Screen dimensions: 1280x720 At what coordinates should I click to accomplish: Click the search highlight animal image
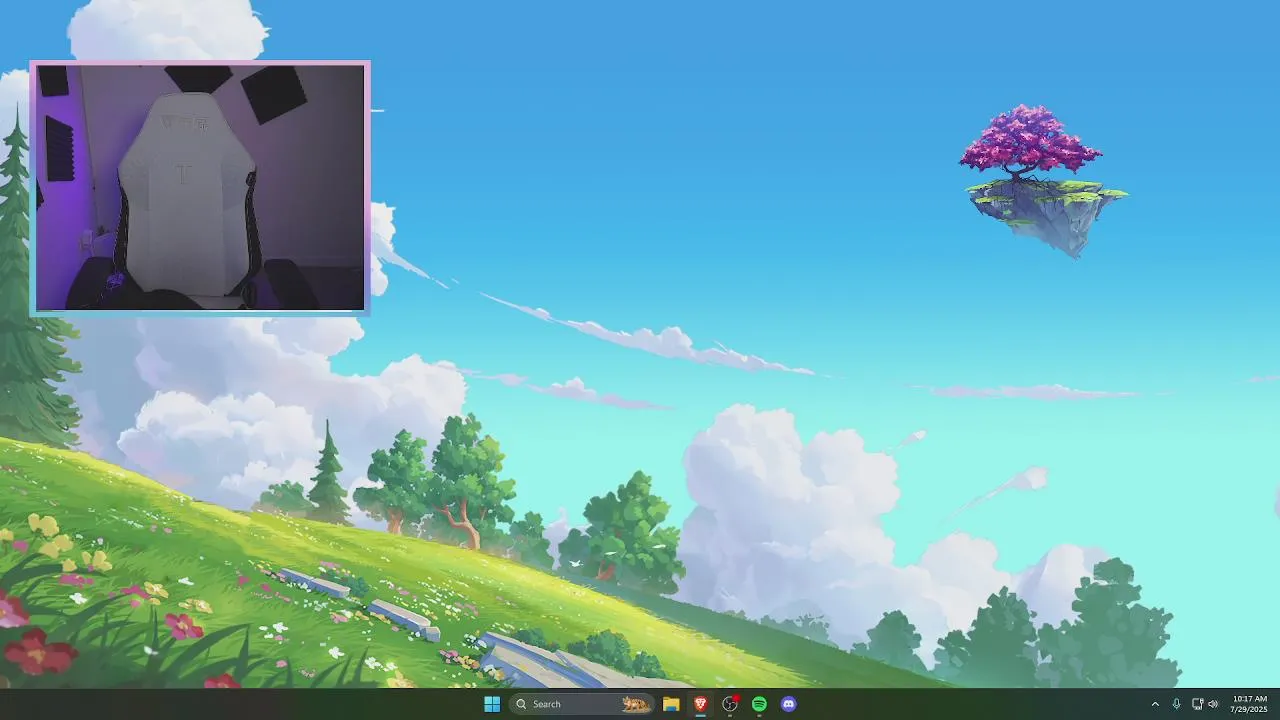click(x=635, y=704)
